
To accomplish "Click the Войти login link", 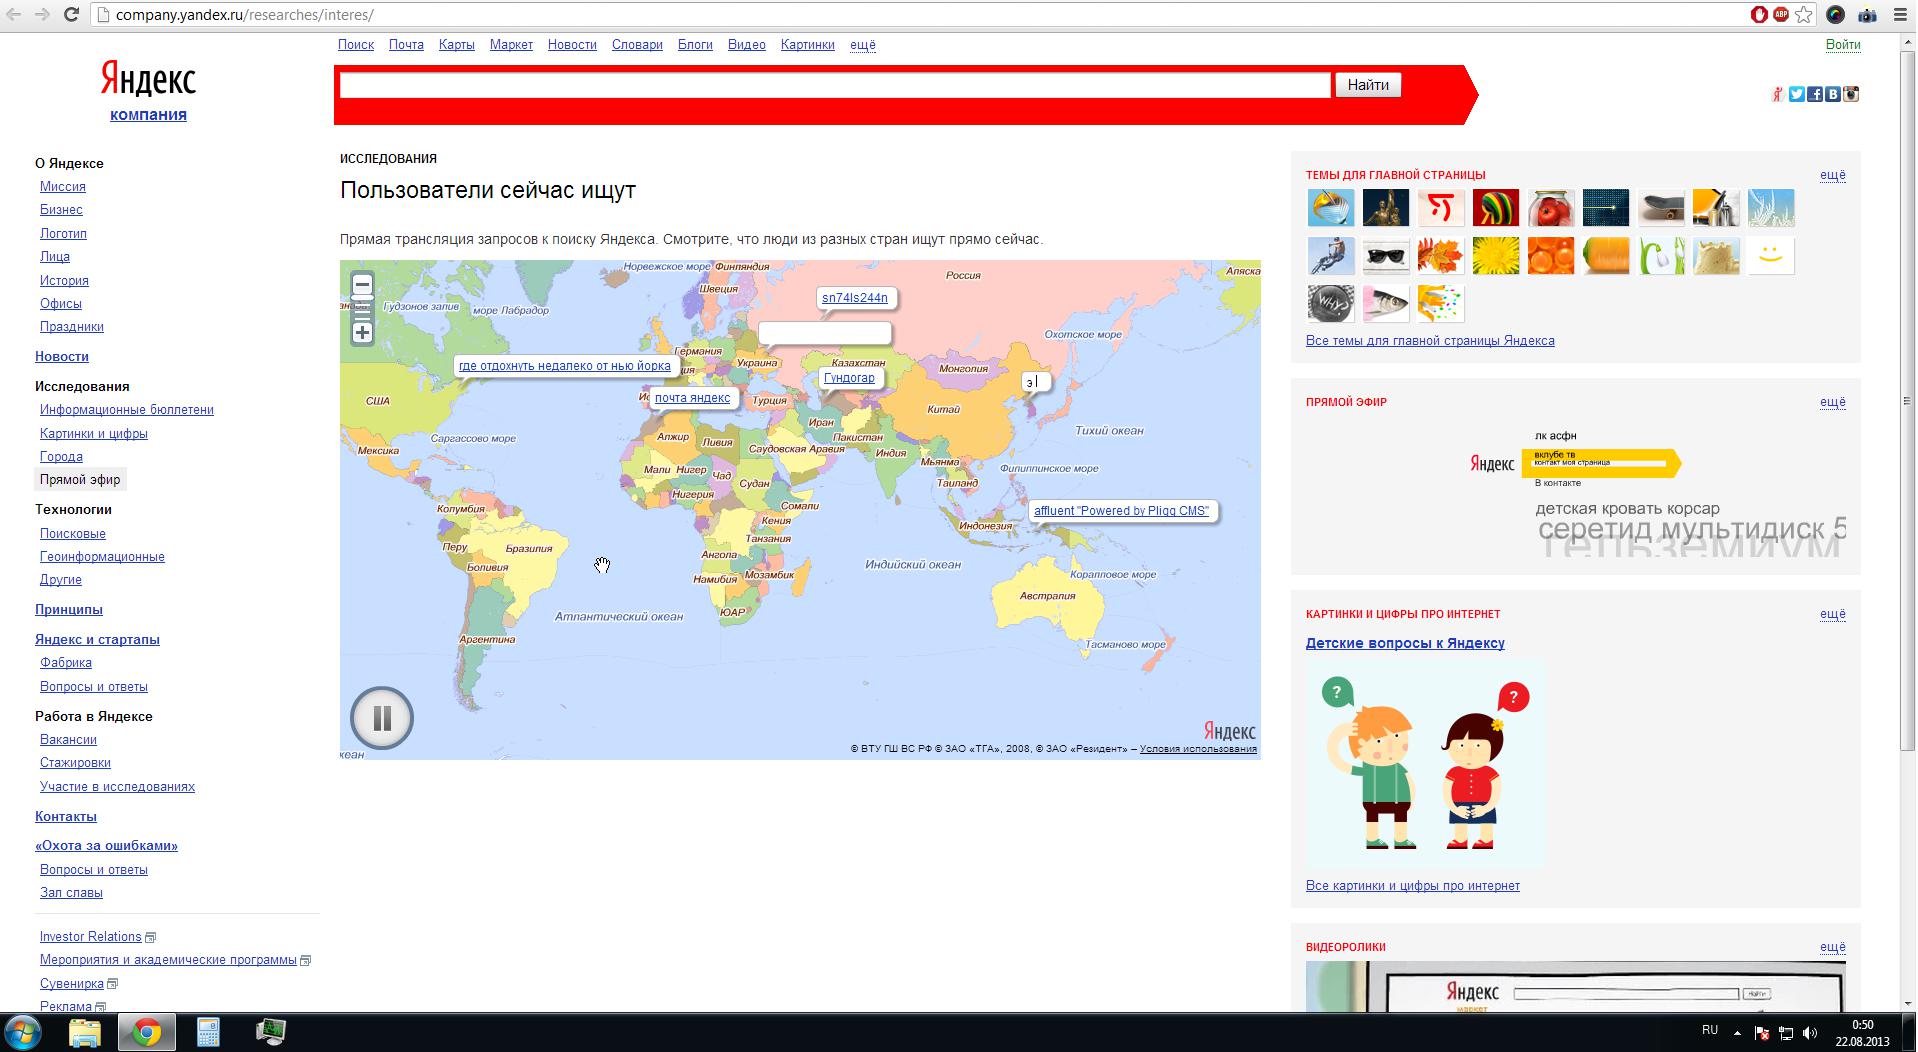I will (1843, 45).
